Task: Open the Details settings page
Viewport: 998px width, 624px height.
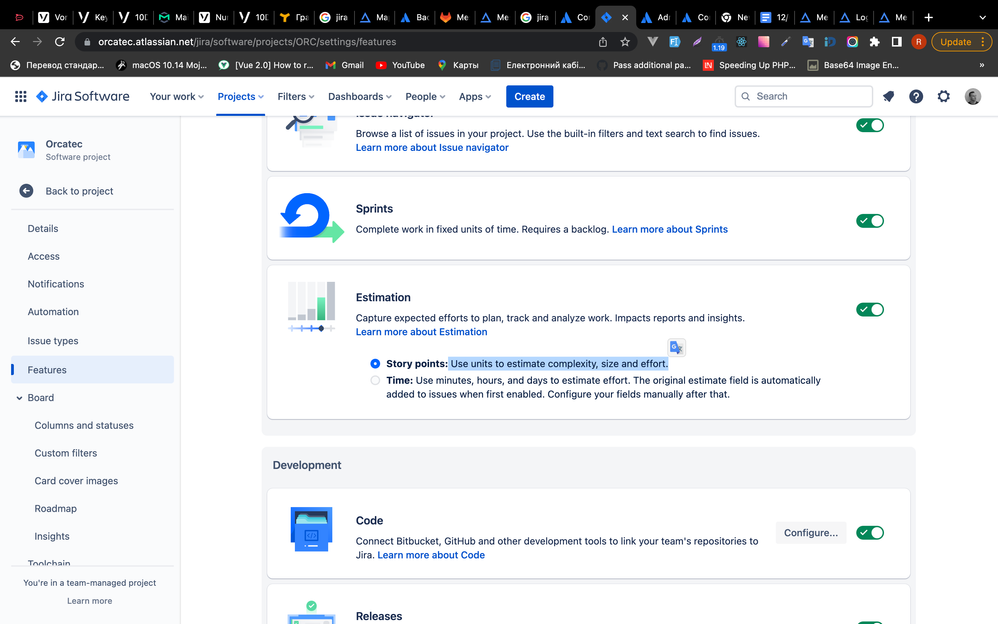Action: [43, 228]
